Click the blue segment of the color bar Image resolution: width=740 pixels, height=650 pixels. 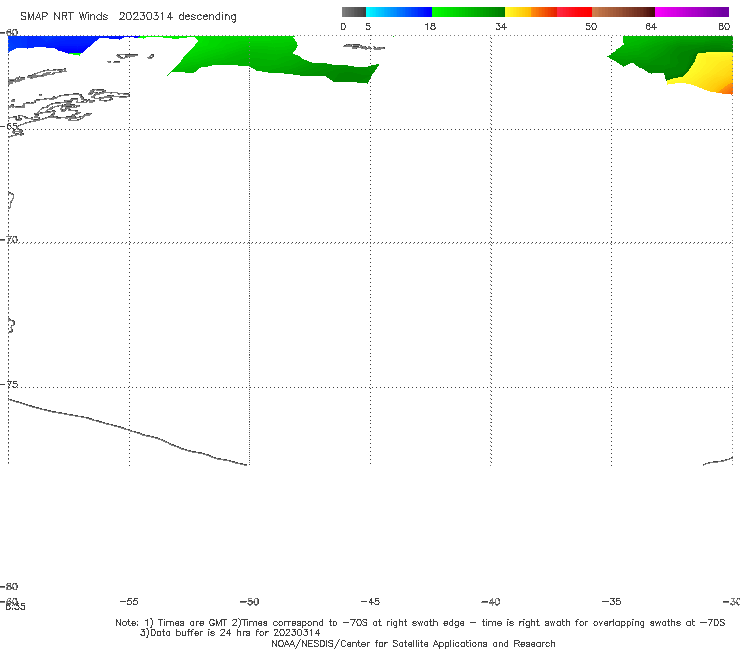399,12
